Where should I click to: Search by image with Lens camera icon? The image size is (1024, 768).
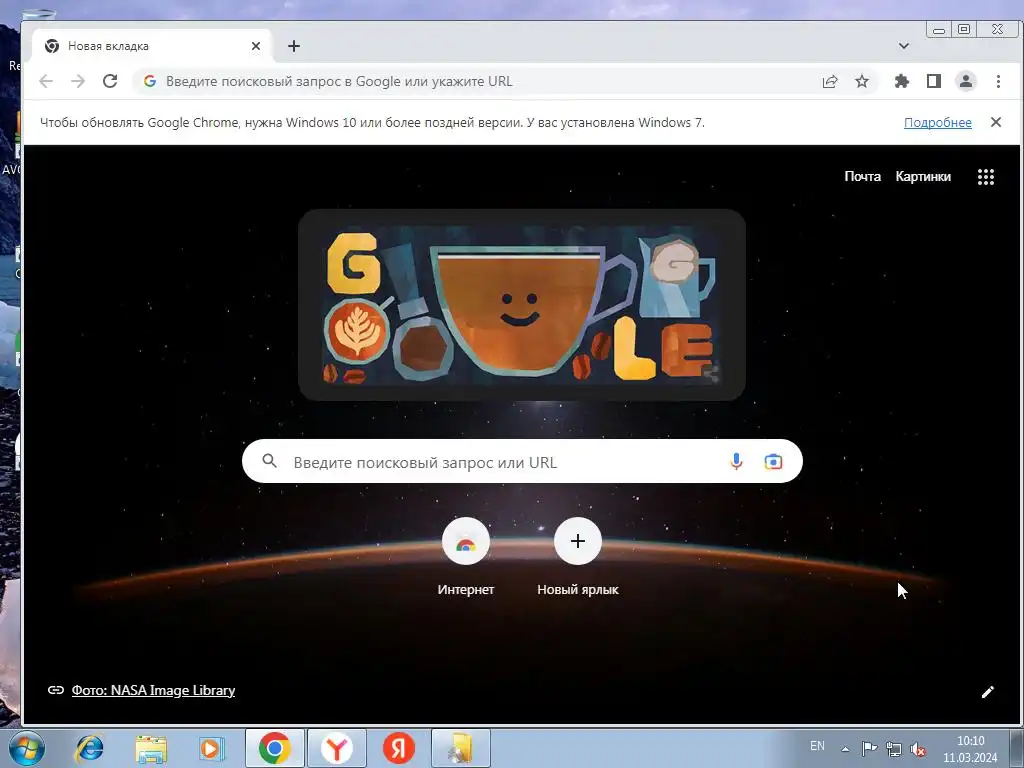pos(773,462)
